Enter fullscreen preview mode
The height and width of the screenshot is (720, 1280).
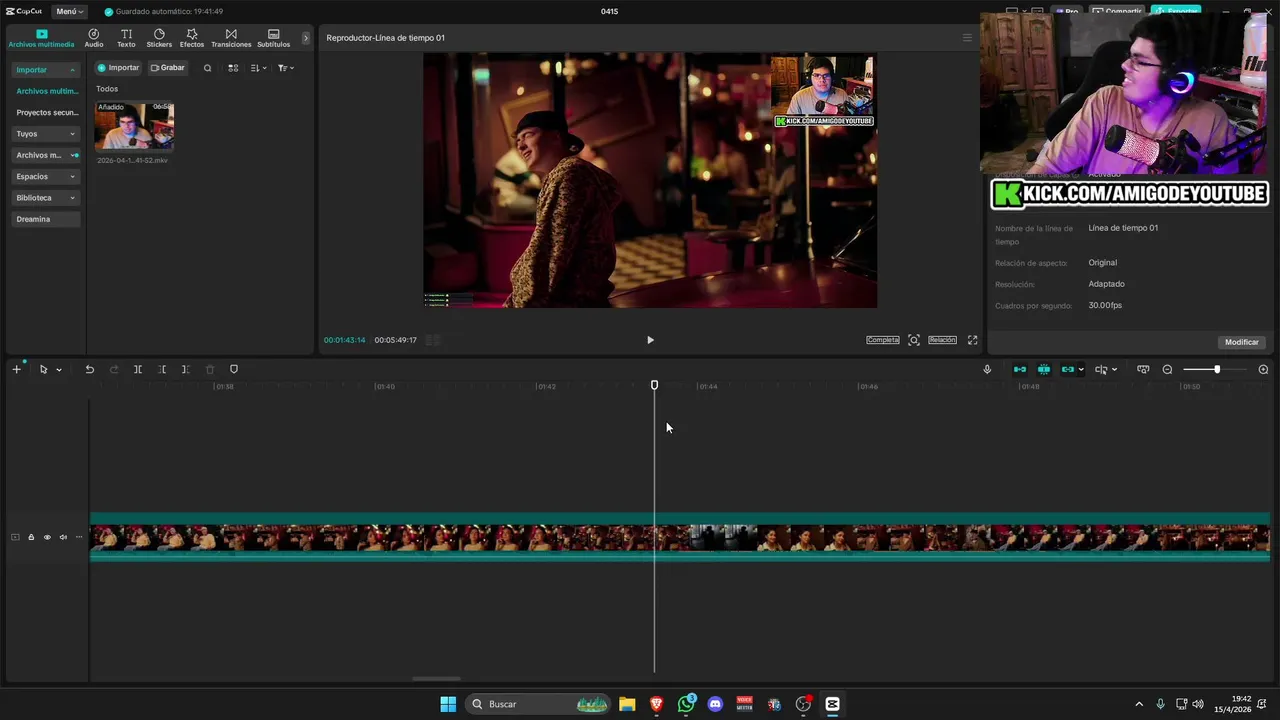pos(972,340)
